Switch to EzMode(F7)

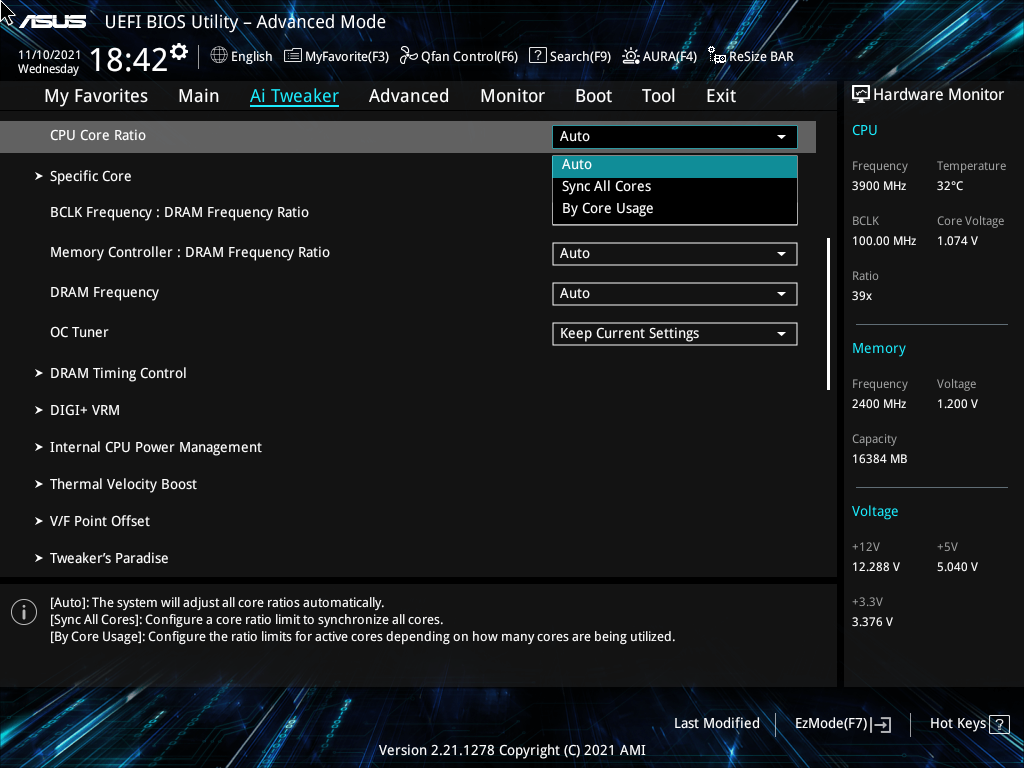click(842, 724)
